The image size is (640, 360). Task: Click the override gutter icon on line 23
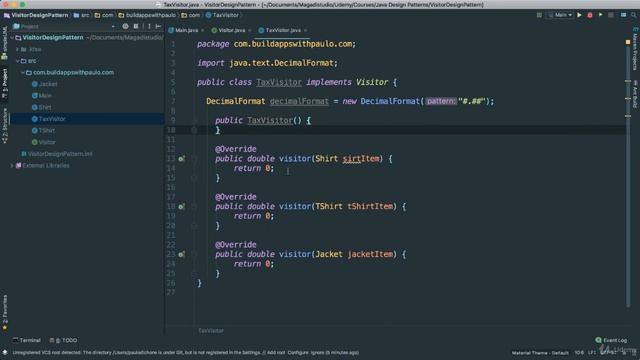[181, 254]
